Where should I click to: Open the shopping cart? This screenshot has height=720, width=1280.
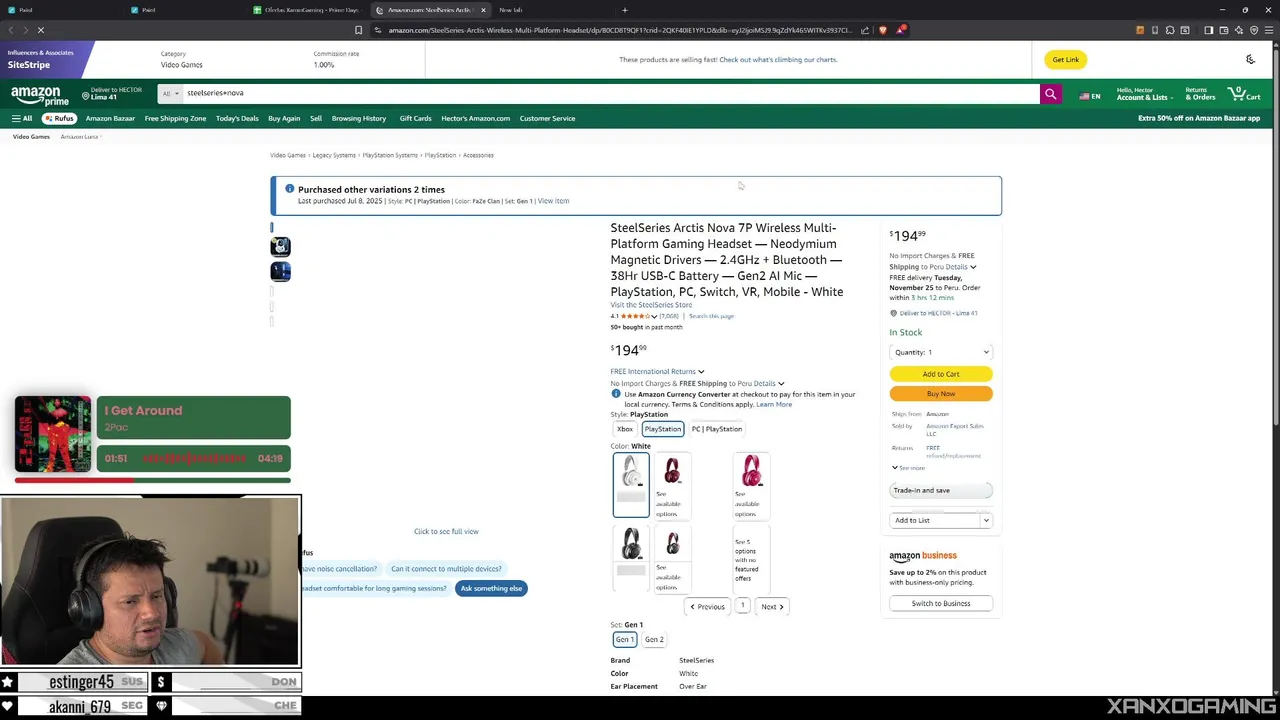(1246, 94)
